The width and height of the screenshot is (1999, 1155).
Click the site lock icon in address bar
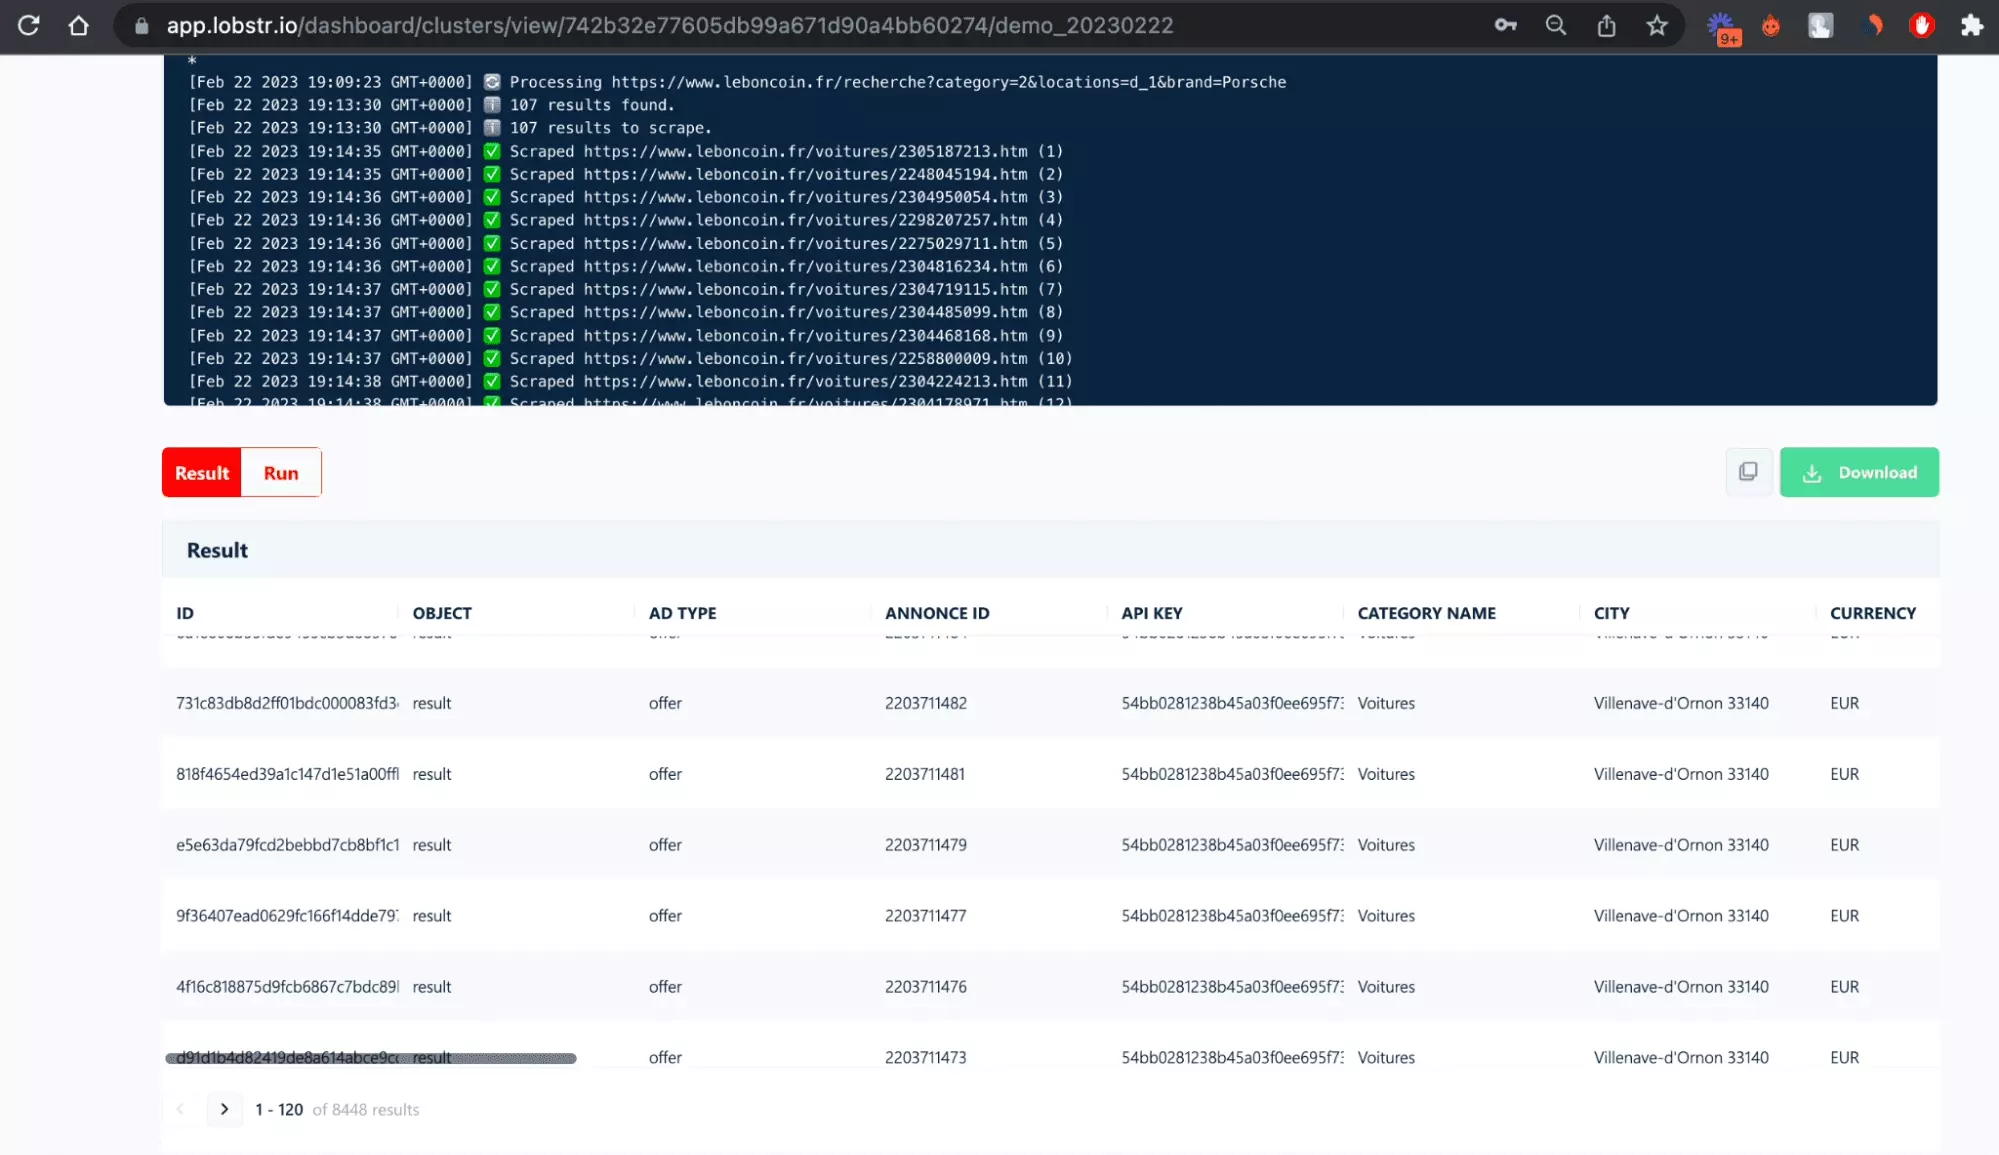tap(142, 25)
